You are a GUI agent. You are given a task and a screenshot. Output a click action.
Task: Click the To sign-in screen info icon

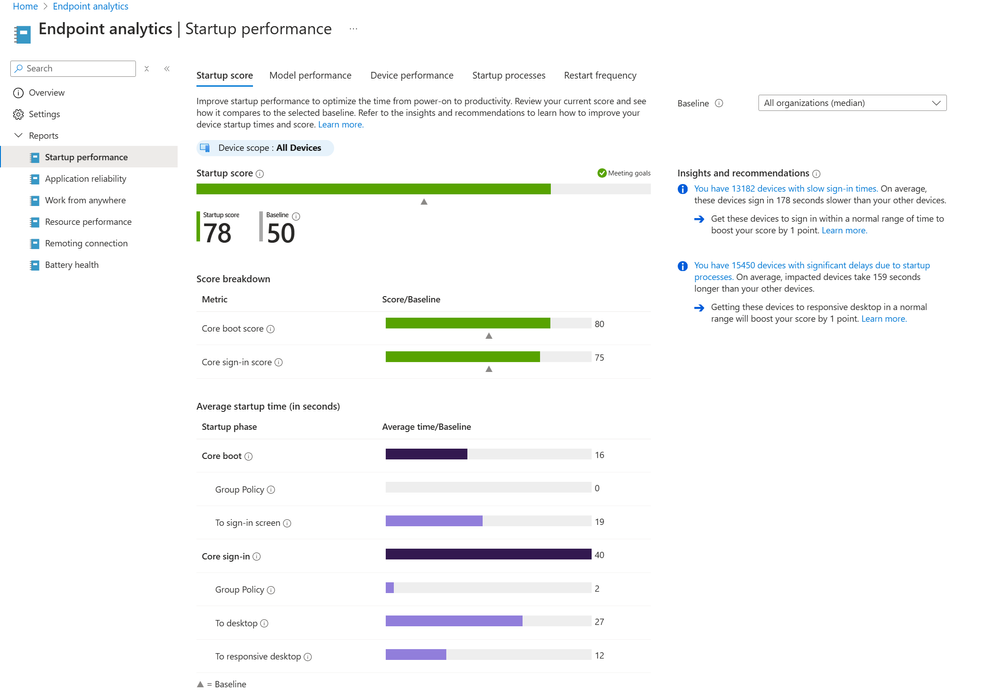pos(287,523)
